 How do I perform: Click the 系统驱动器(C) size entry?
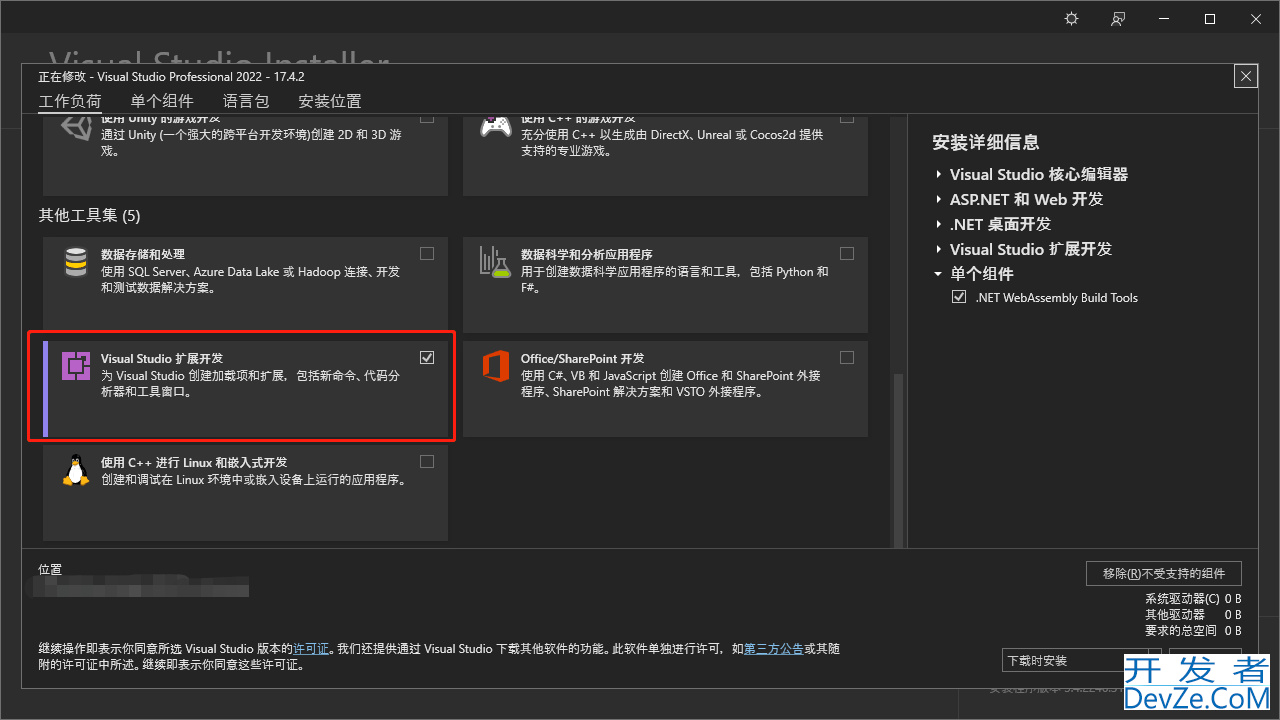pyautogui.click(x=1193, y=599)
